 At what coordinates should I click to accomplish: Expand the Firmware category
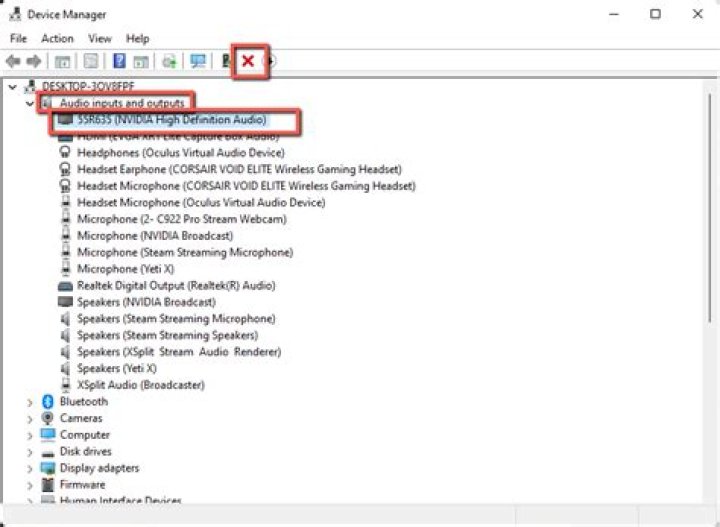coord(30,485)
